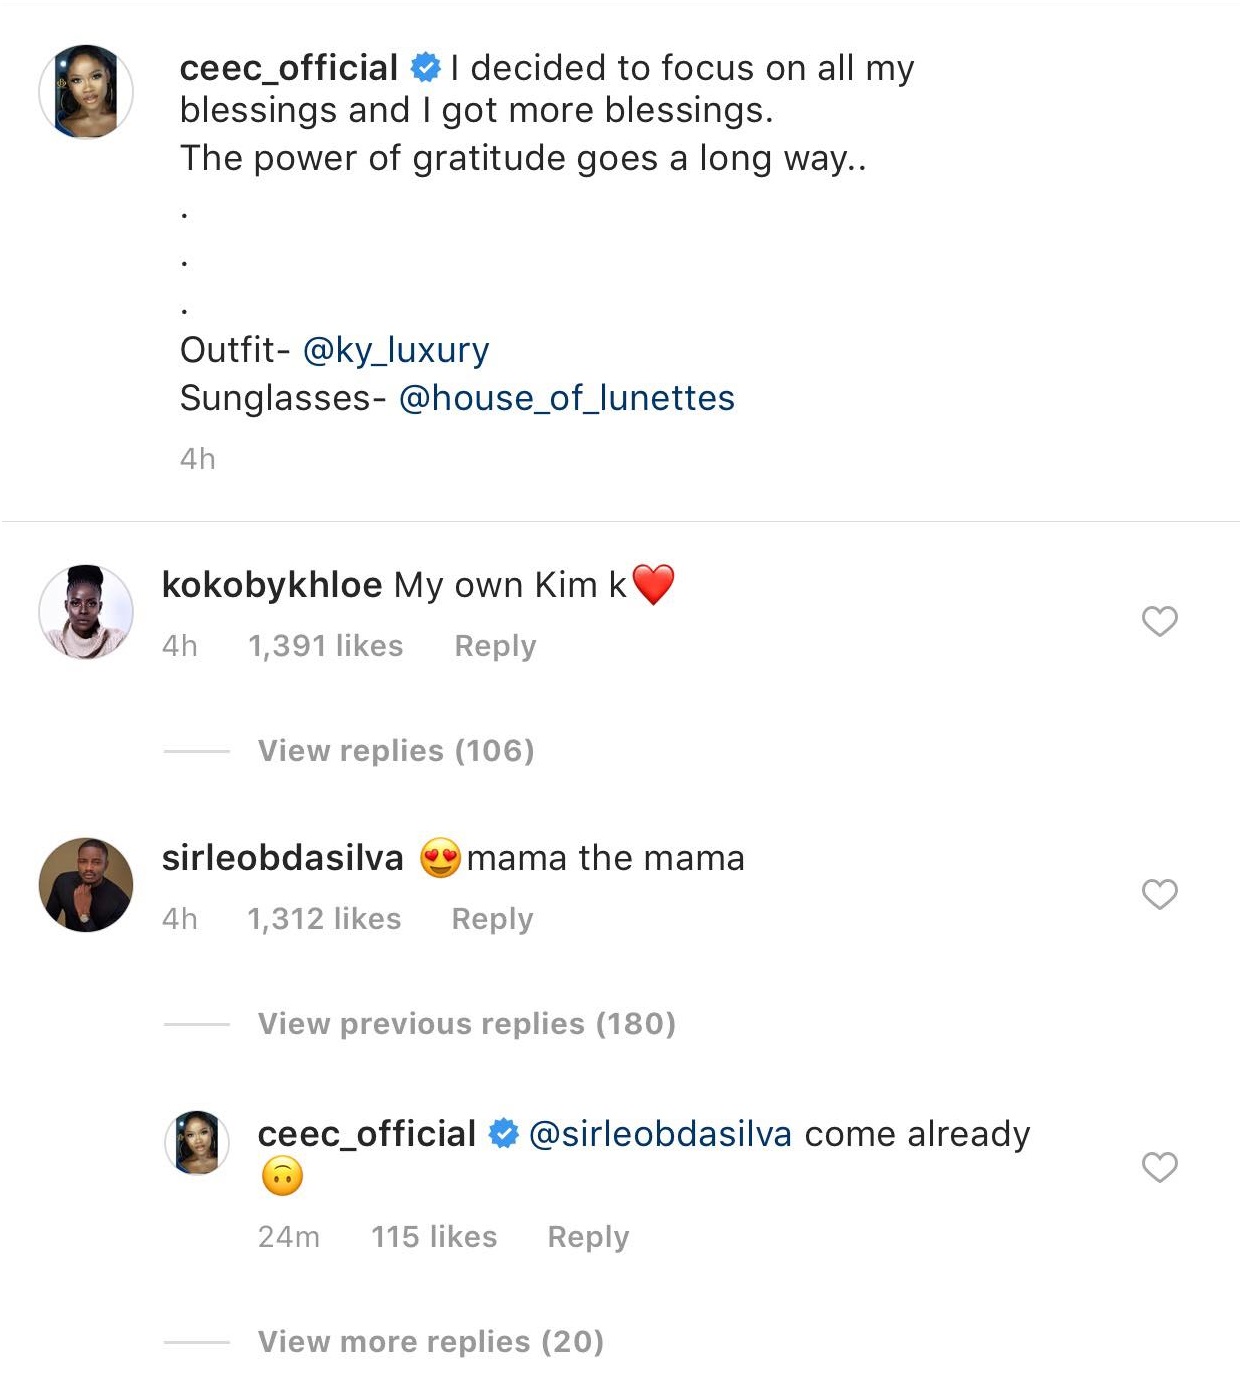The image size is (1240, 1380).
Task: Open the @house_of_lunettes mention link
Action: click(567, 398)
